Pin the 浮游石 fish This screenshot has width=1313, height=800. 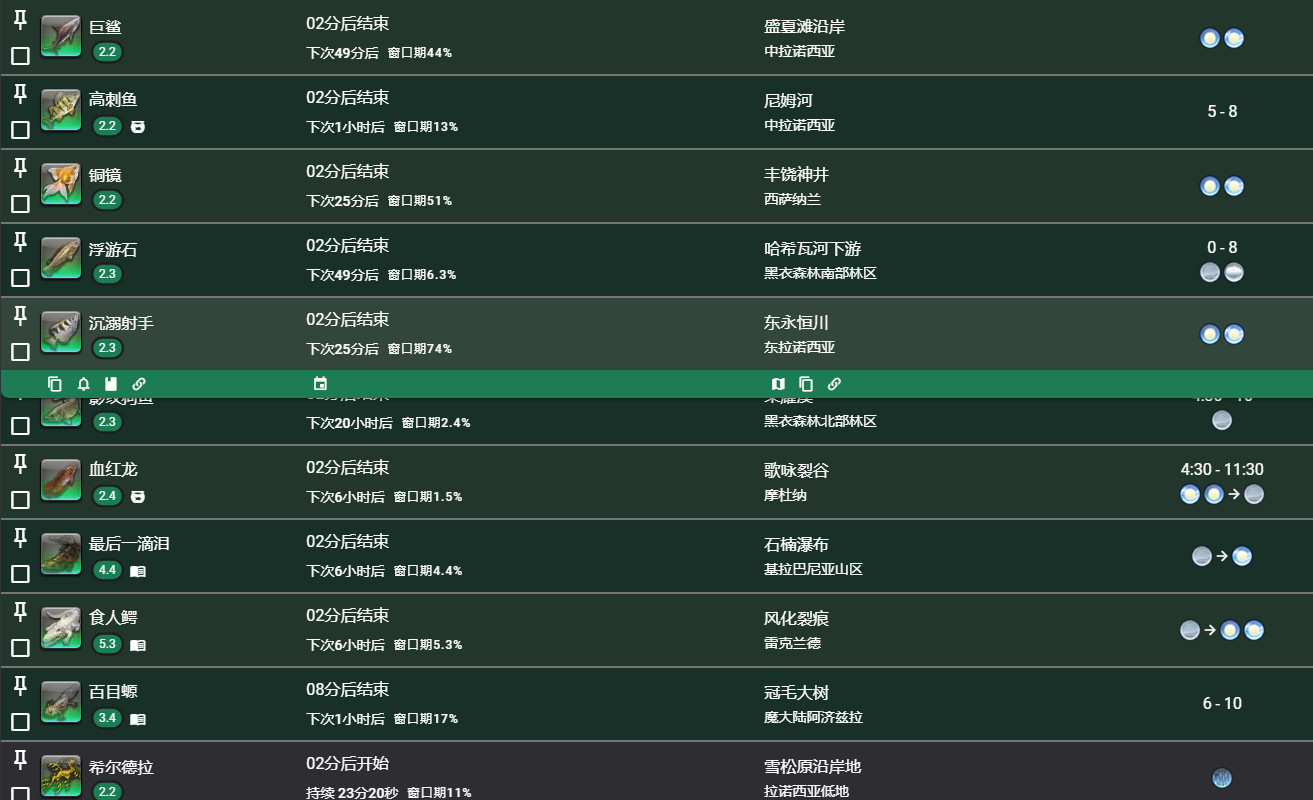pyautogui.click(x=20, y=242)
